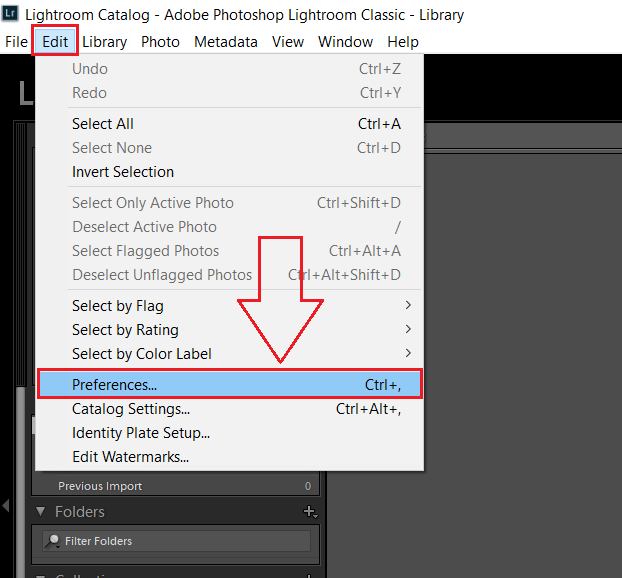Screen dimensions: 622x578
Task: Choose Select All from Edit menu
Action: tap(103, 124)
